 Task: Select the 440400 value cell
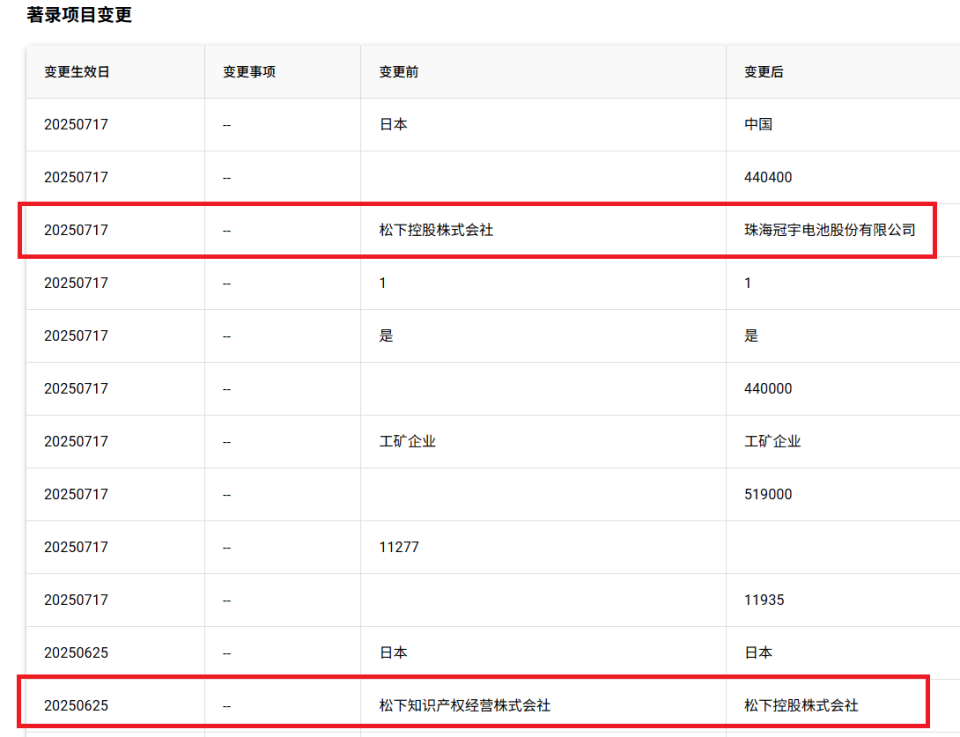coord(768,178)
